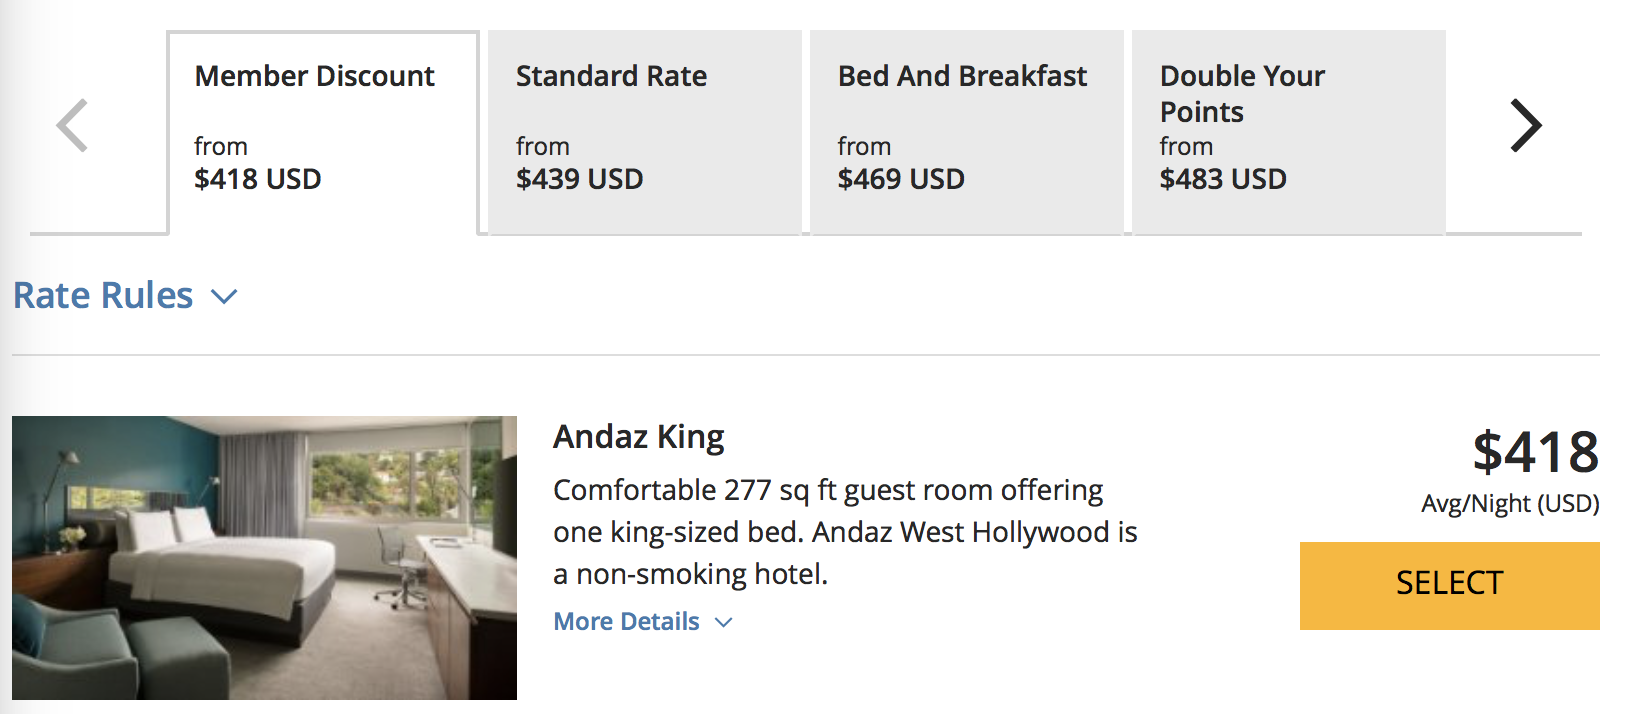This screenshot has height=714, width=1626.
Task: Click the $439 USD Standard Rate price
Action: [580, 179]
